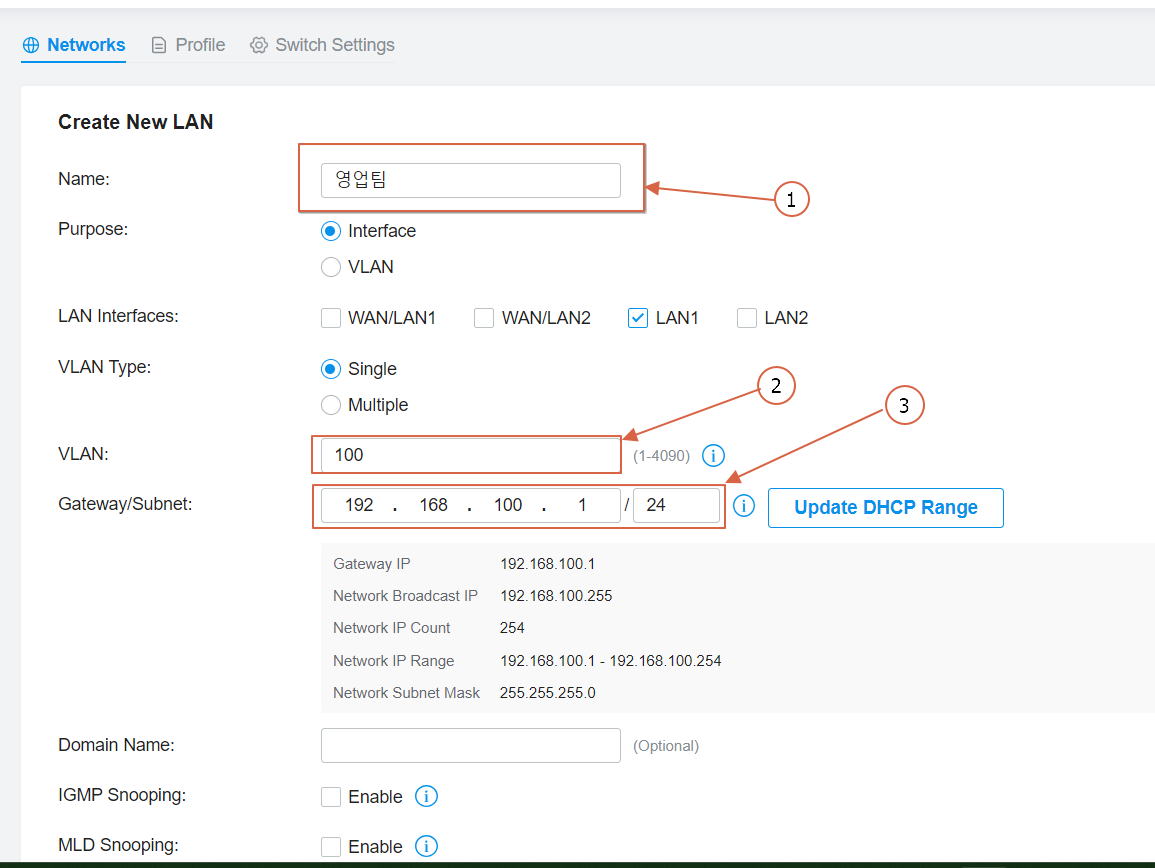The height and width of the screenshot is (868, 1155).
Task: Click first gateway octet 192
Action: point(359,505)
